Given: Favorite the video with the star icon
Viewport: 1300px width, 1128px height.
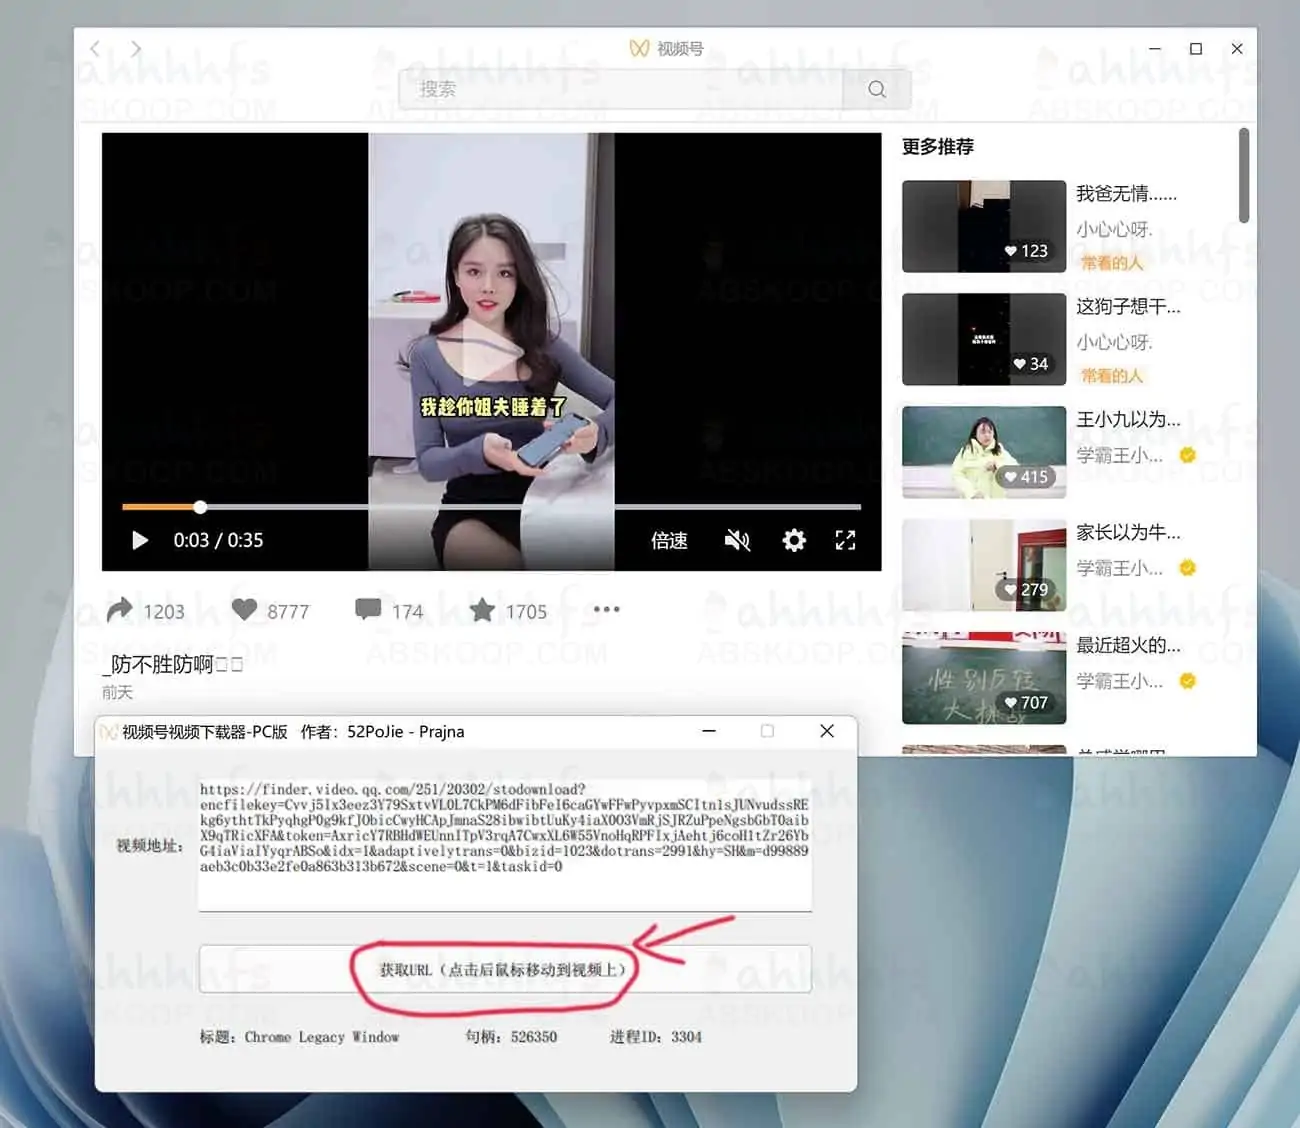Looking at the screenshot, I should click(x=483, y=609).
